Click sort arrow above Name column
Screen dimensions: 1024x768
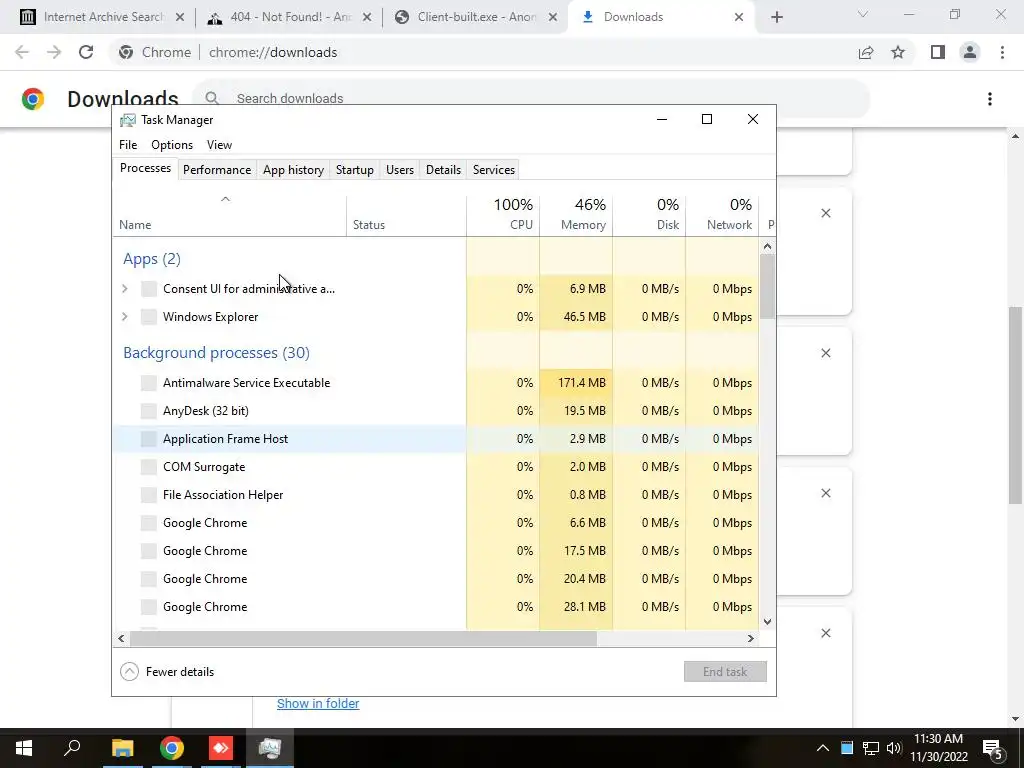coord(225,199)
